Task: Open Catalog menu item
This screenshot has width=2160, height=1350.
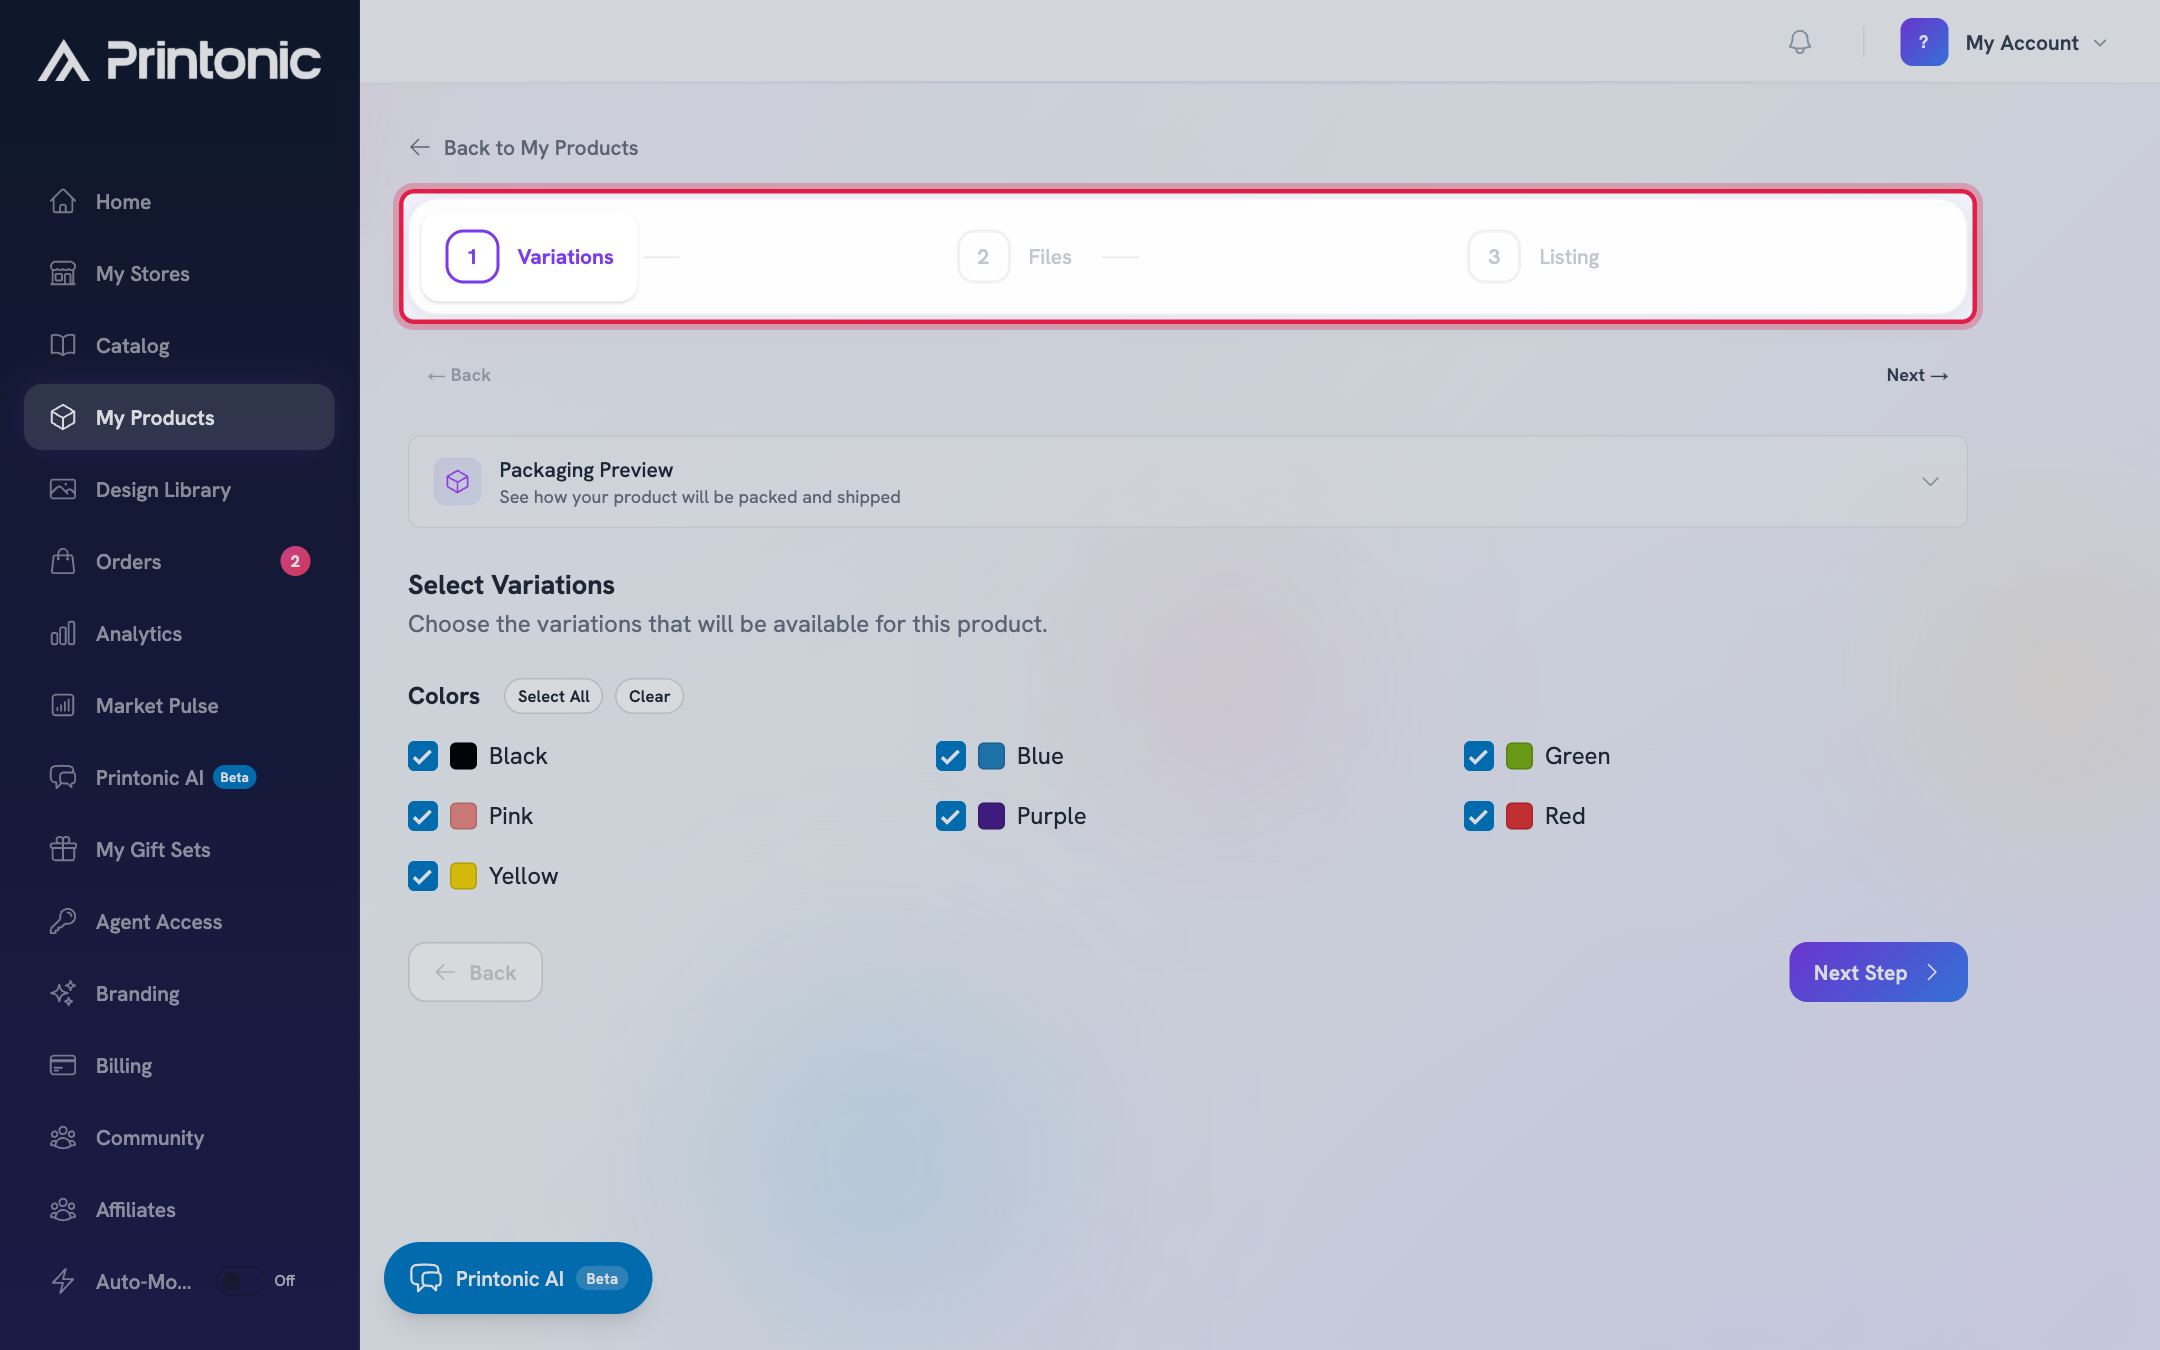Action: tap(179, 345)
